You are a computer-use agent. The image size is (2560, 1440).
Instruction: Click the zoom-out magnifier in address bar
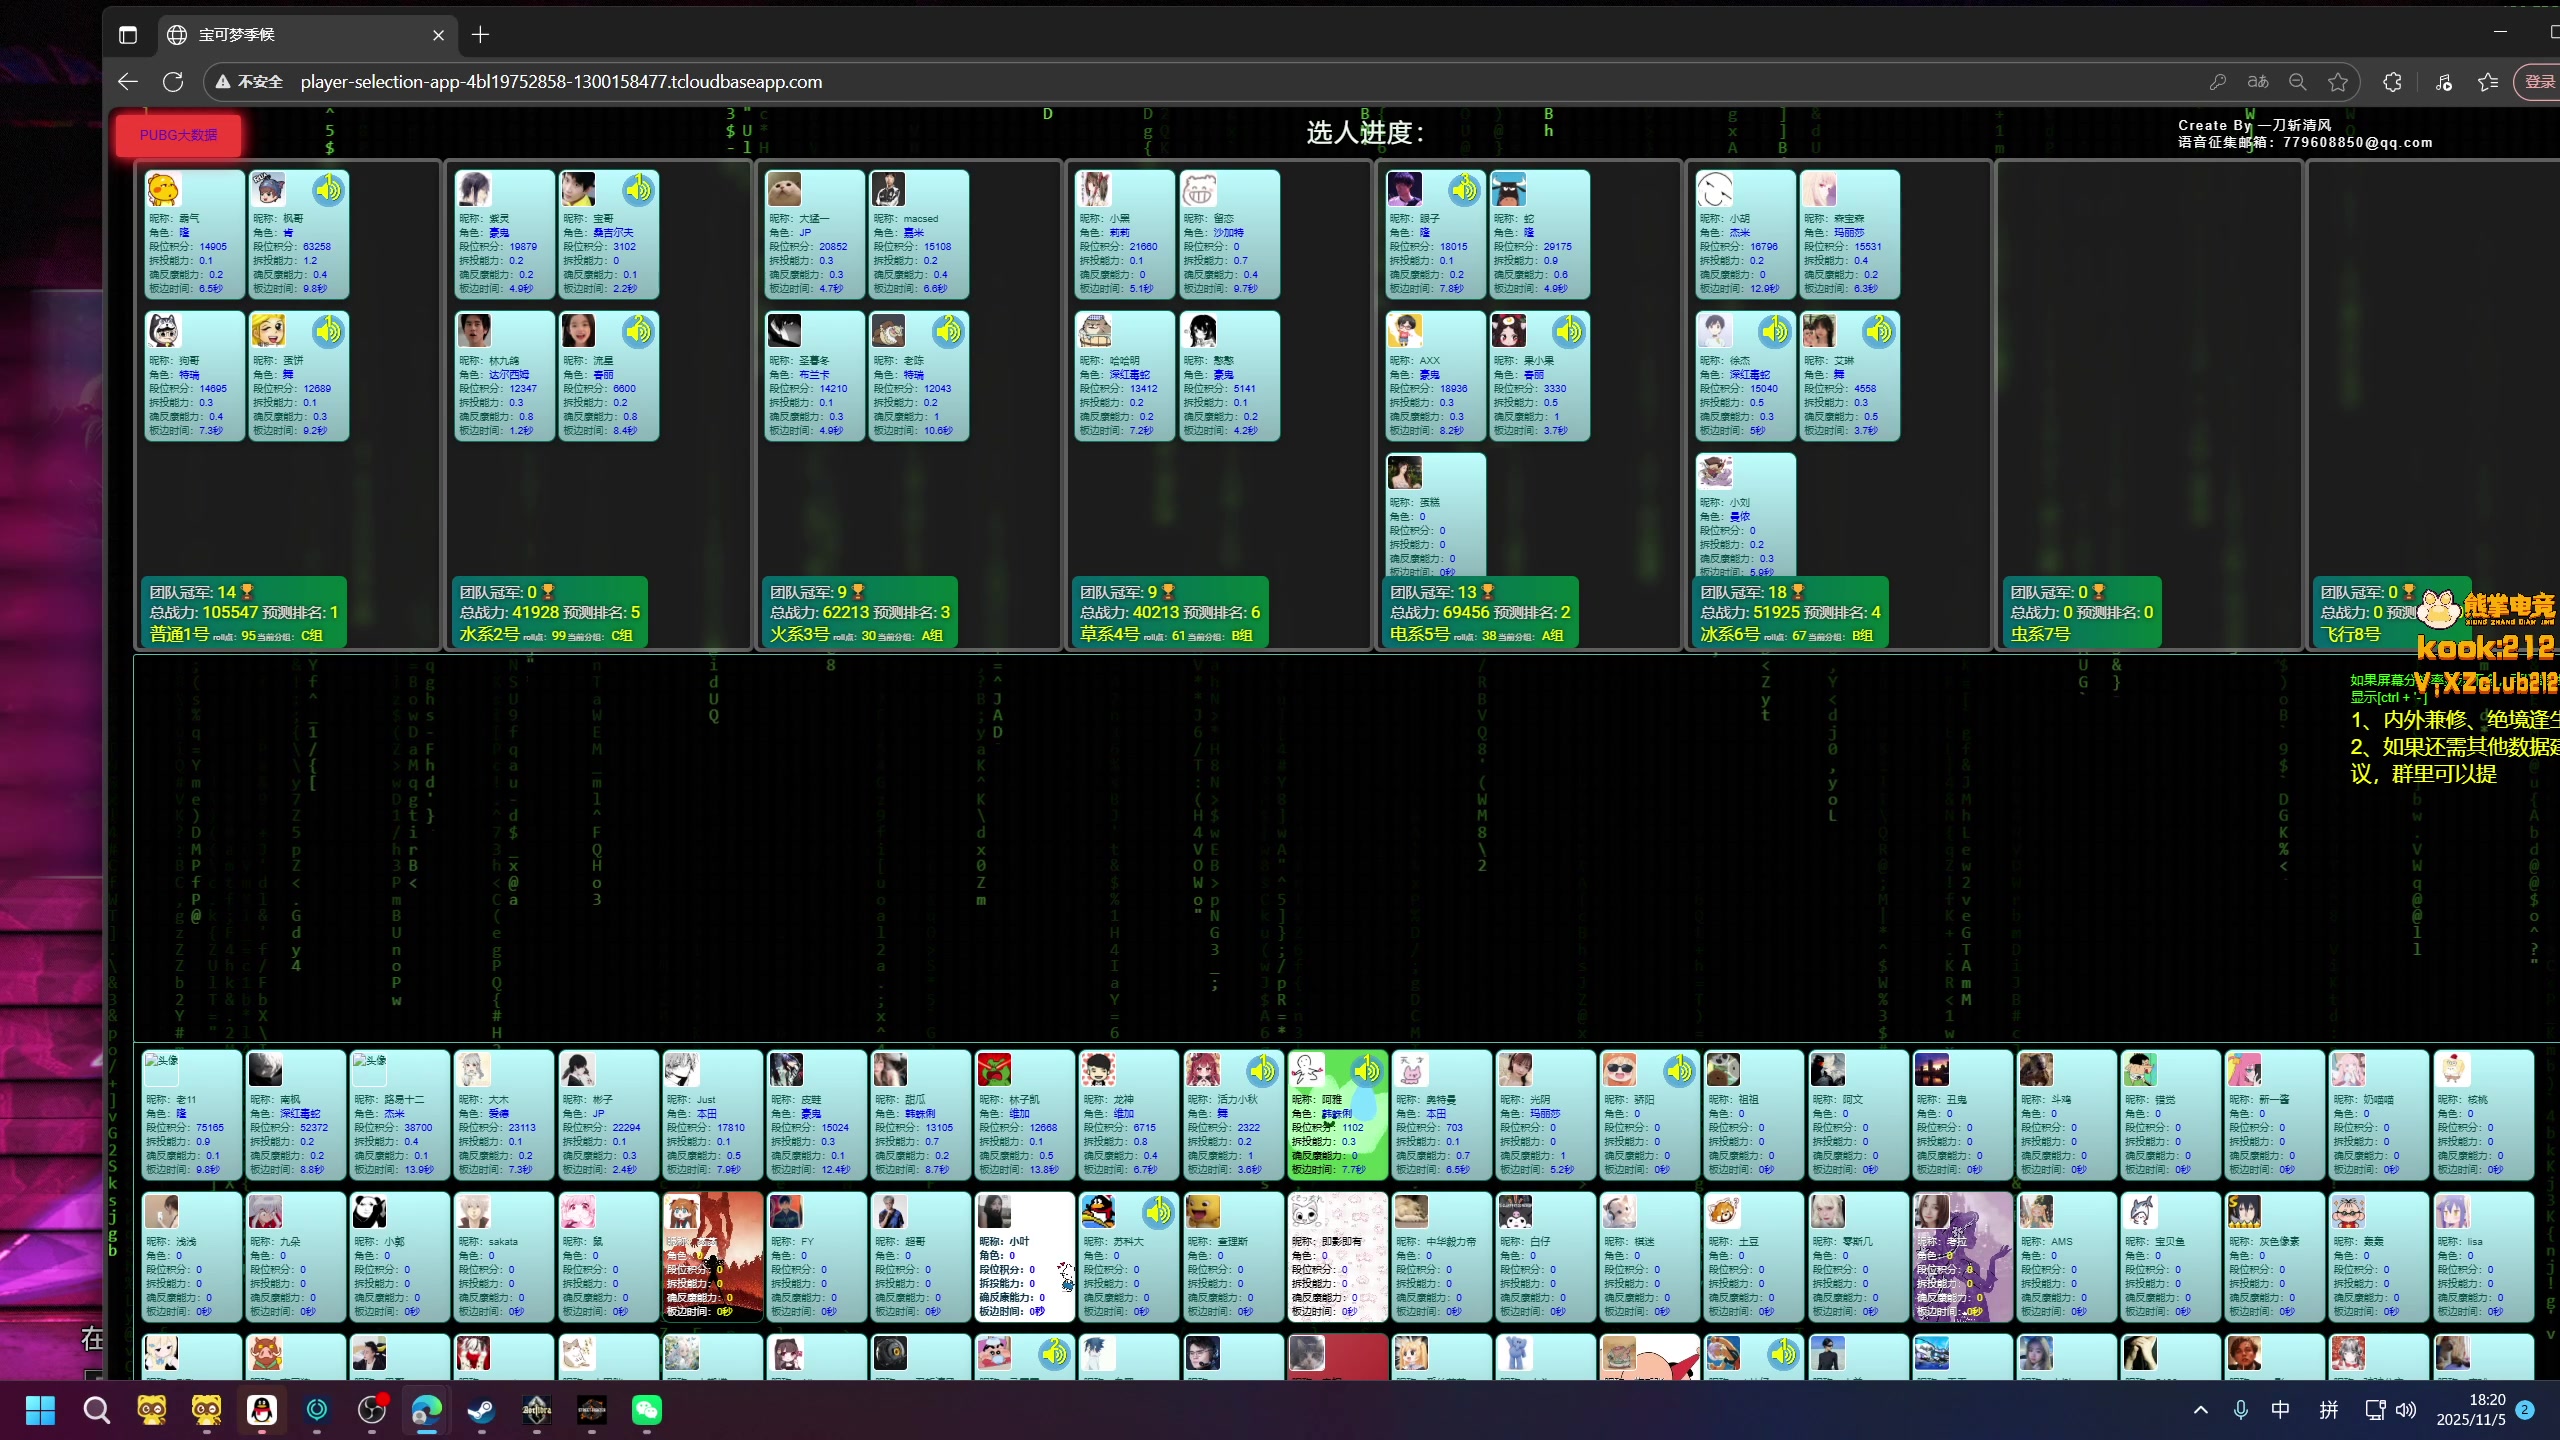point(2298,82)
